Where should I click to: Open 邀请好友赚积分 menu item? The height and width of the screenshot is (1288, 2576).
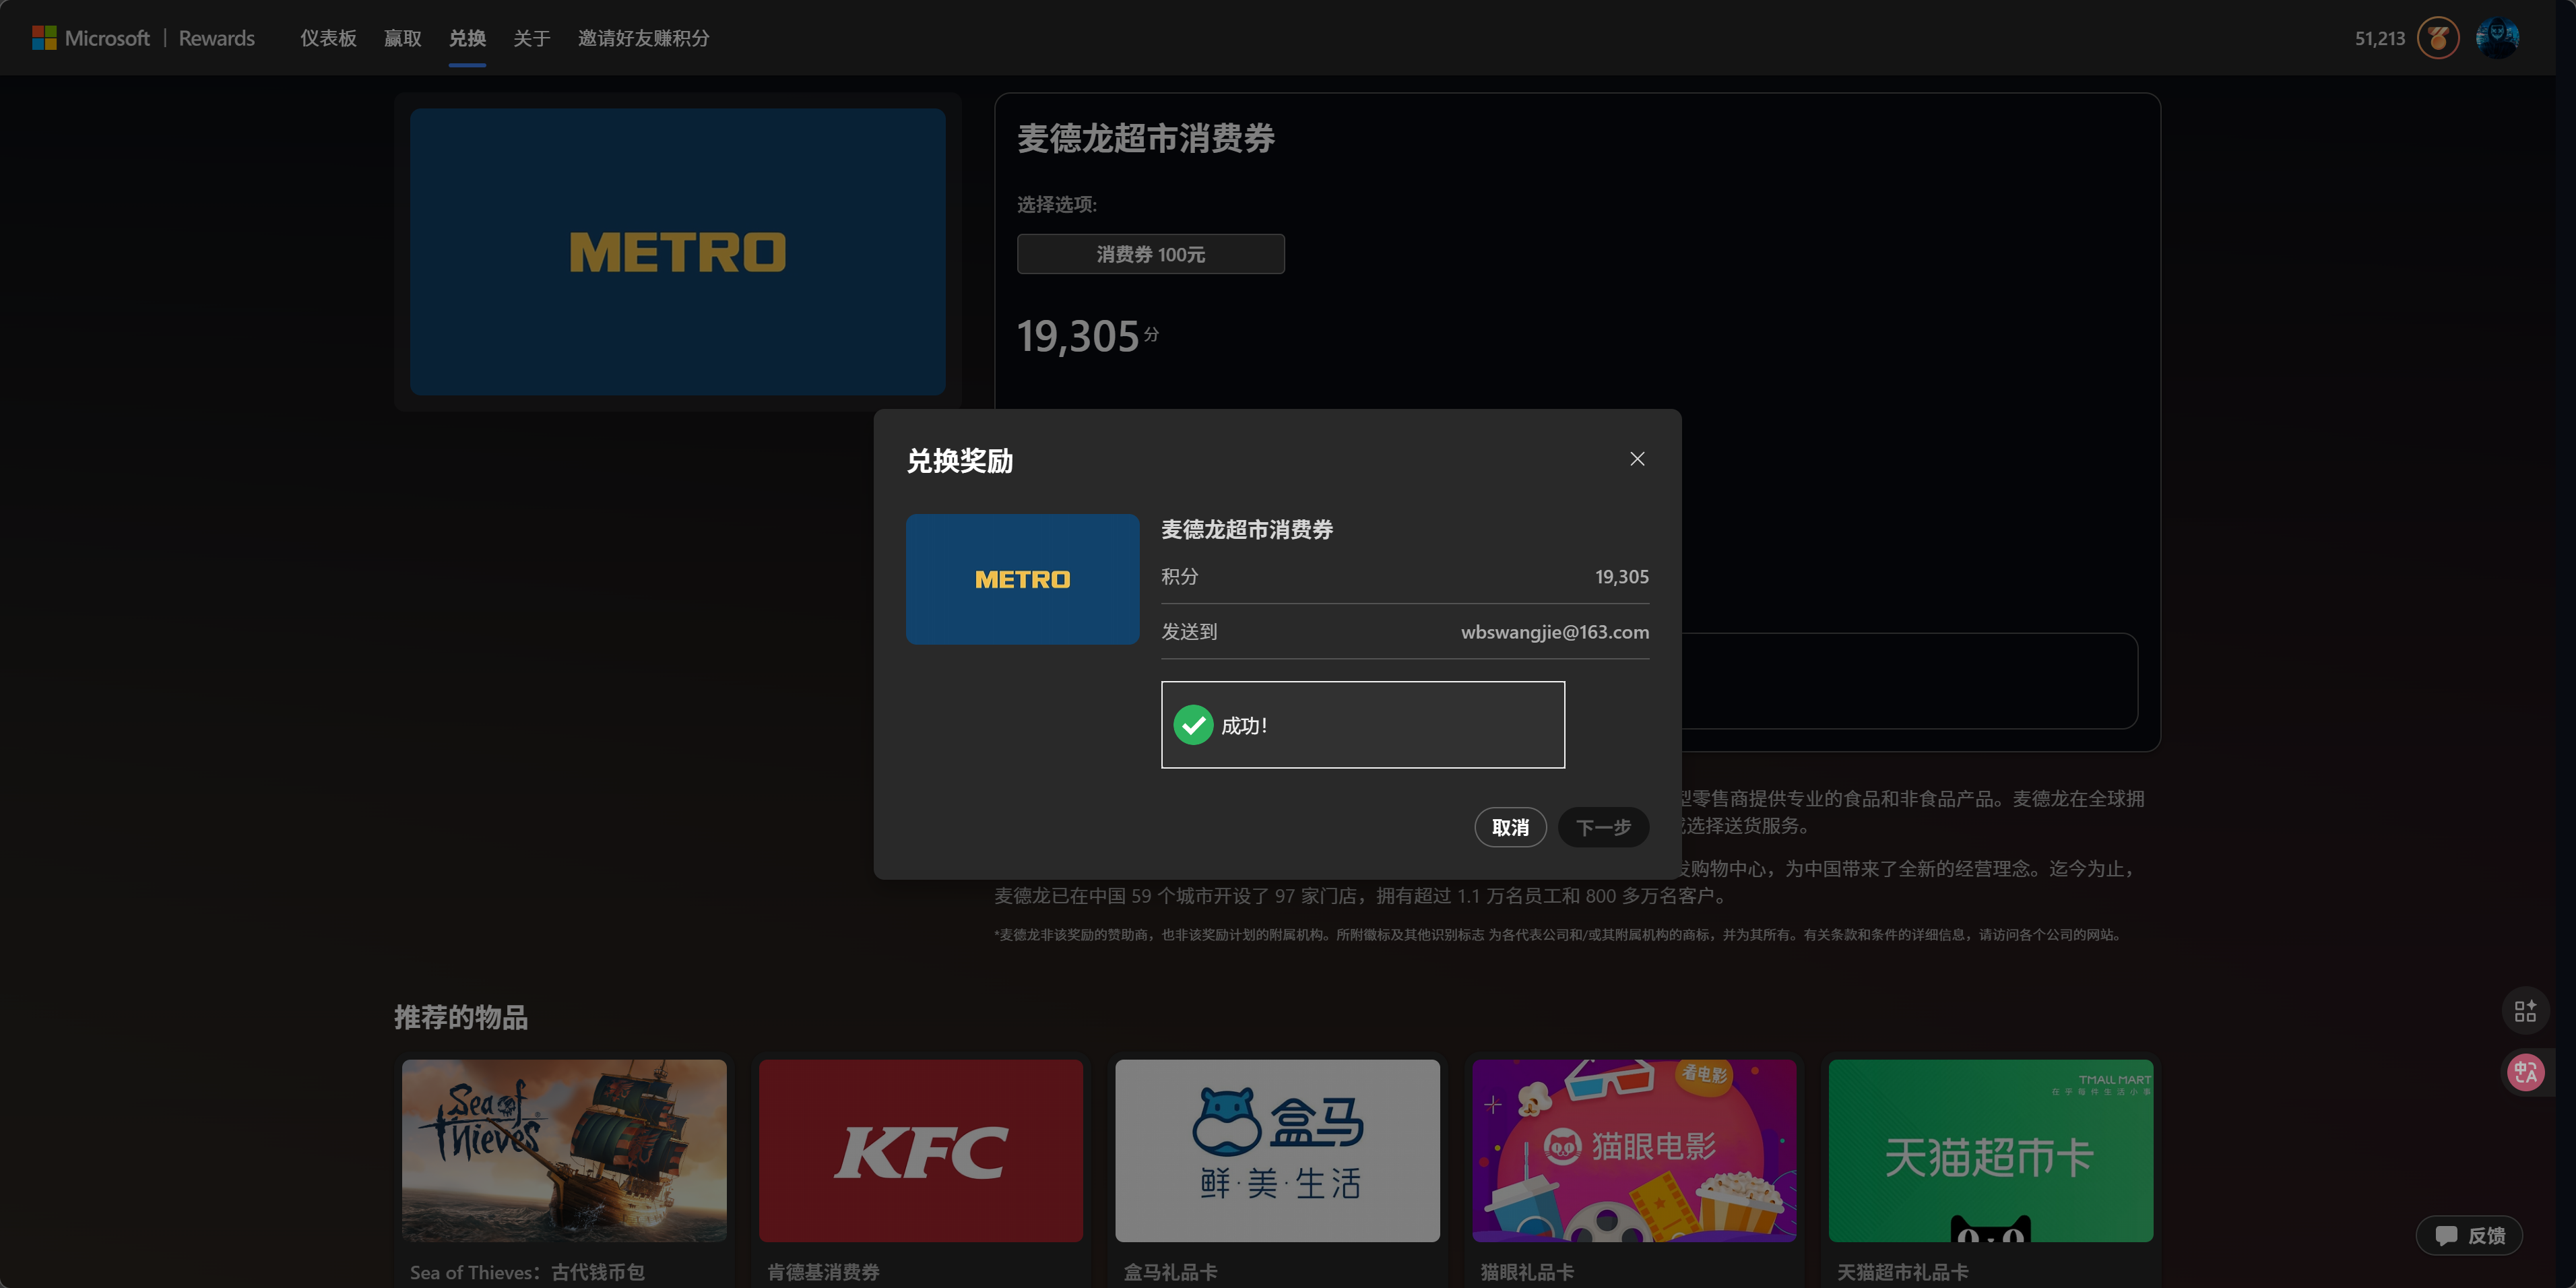[x=643, y=38]
